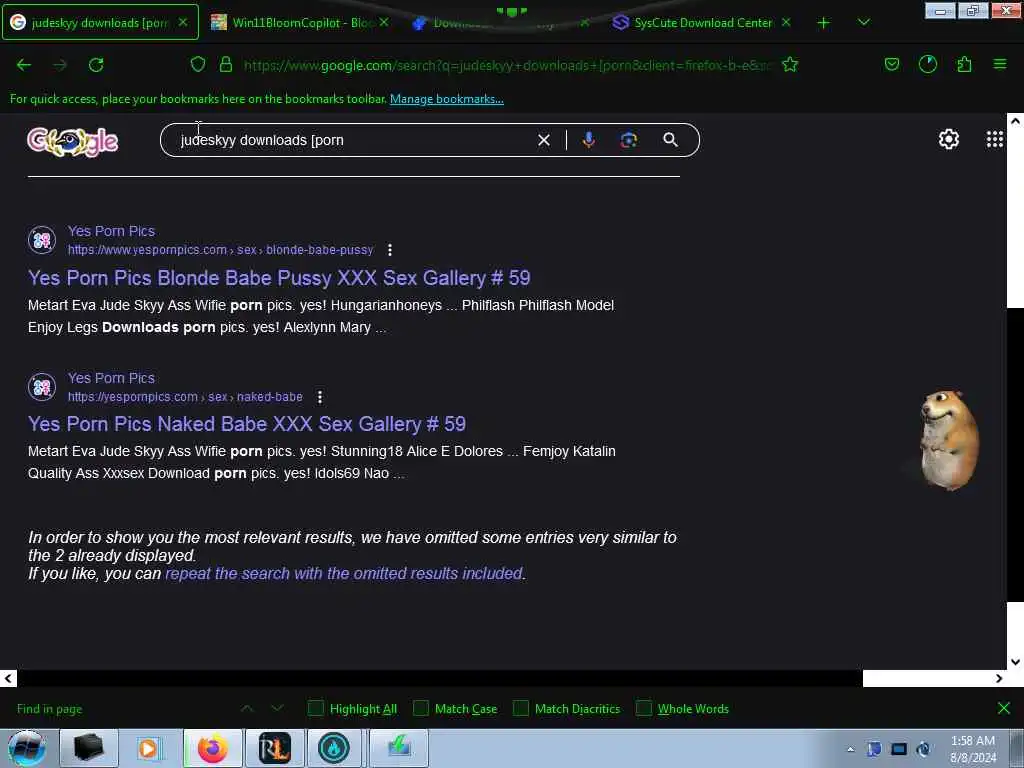Expand the list all tabs chevron

point(863,23)
